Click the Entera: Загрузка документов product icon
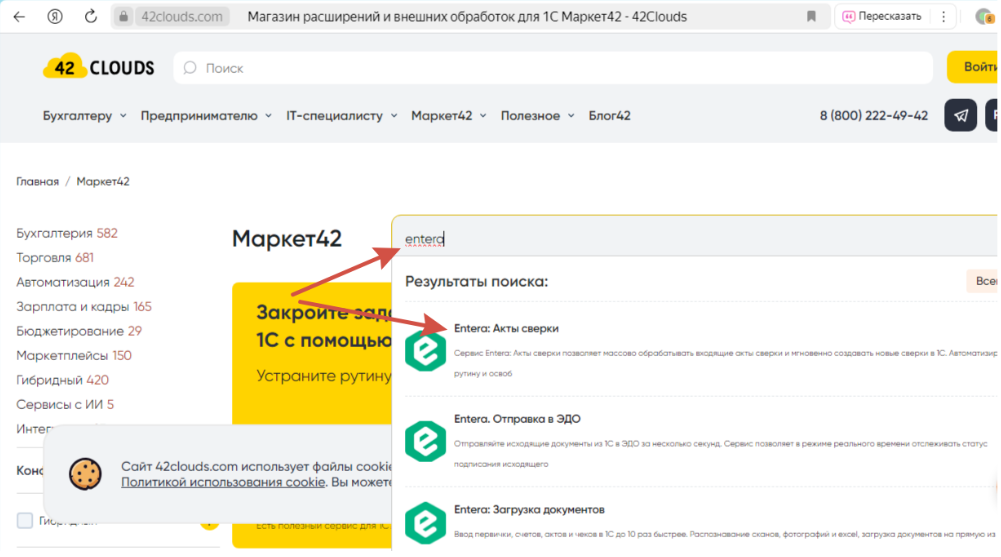This screenshot has height=557, width=1001. 425,523
